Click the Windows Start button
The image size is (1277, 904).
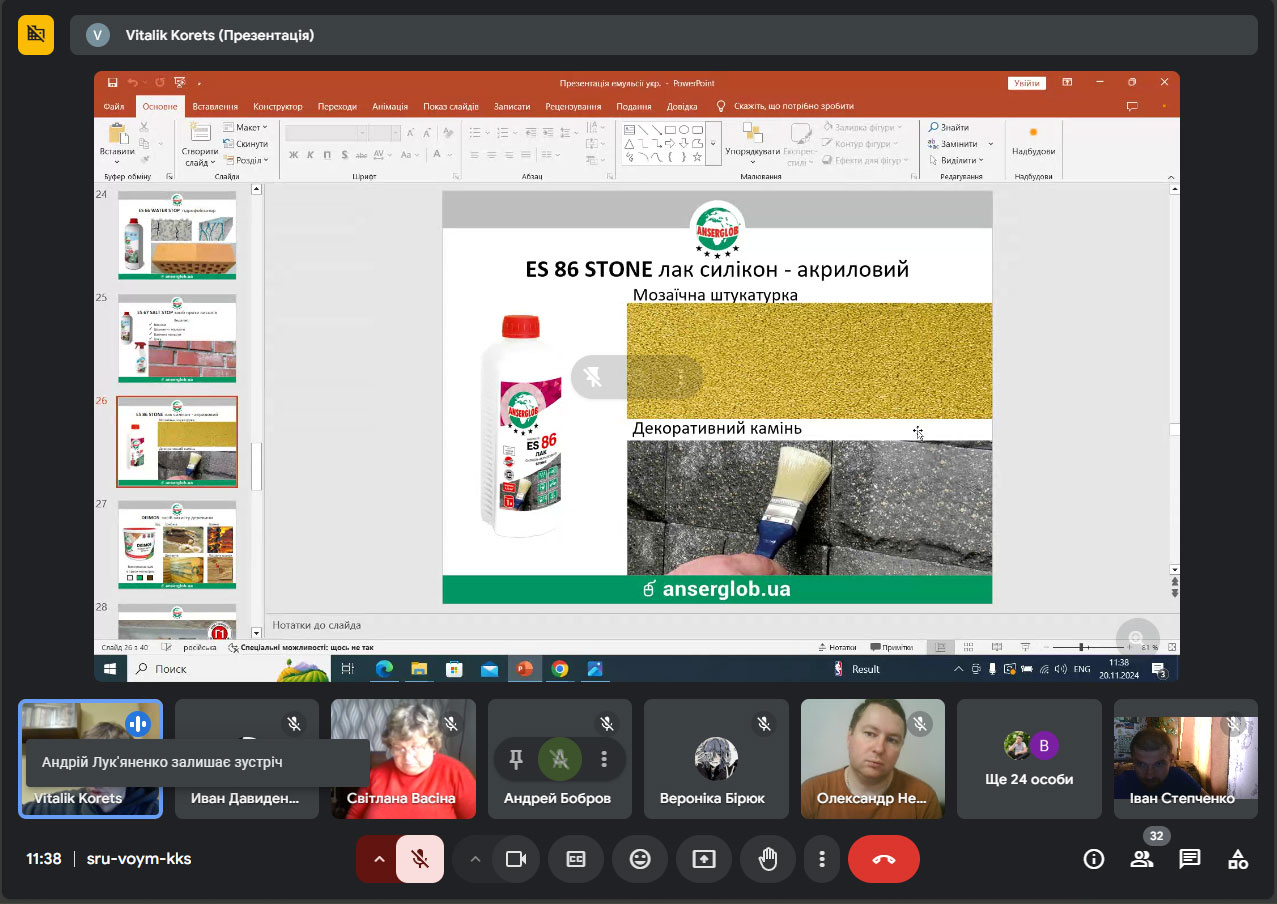click(109, 669)
